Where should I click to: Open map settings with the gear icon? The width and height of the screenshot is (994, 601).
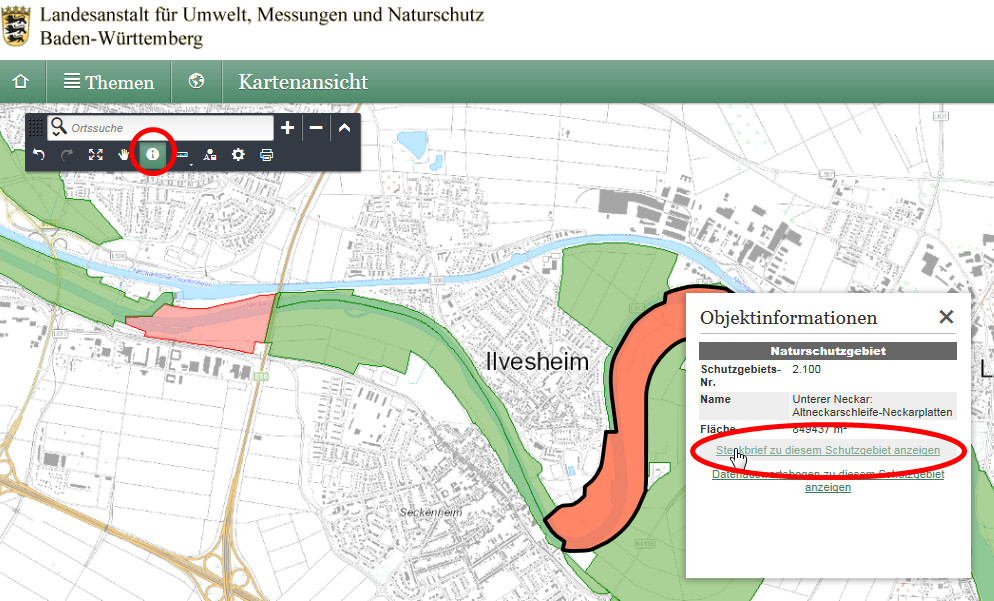coord(238,155)
